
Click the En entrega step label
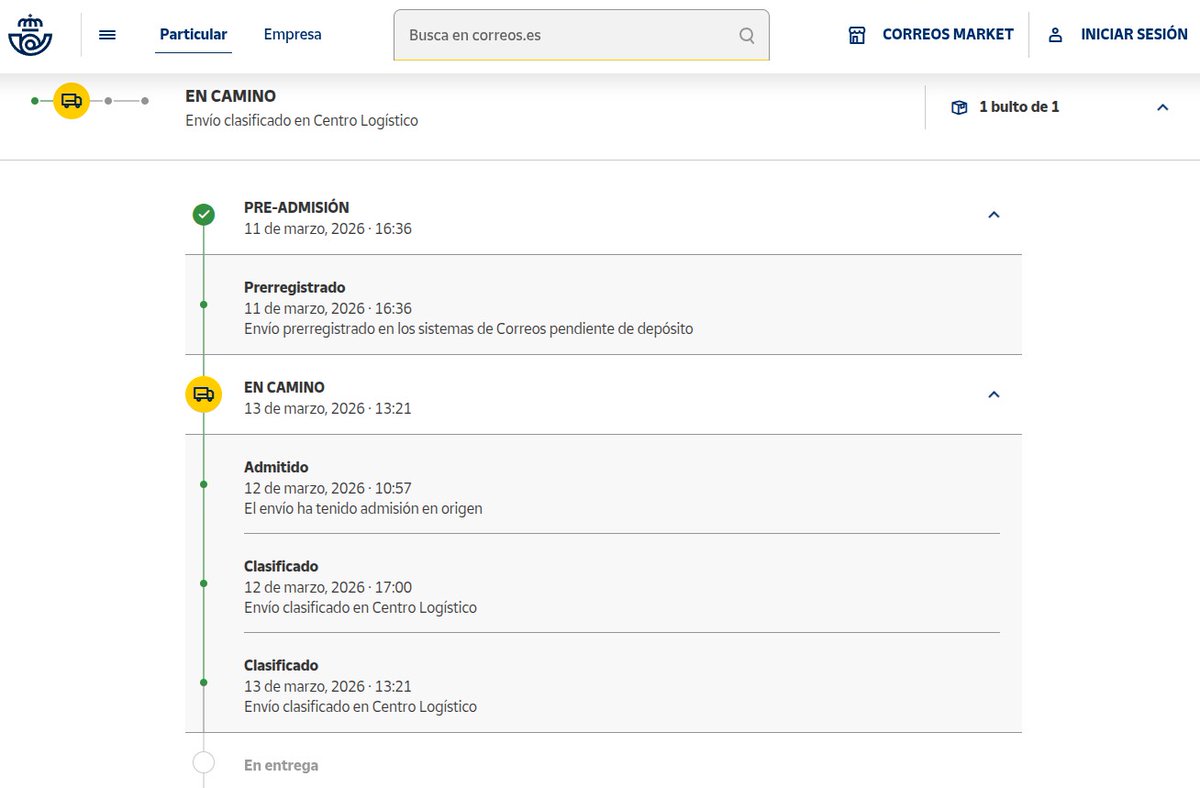coord(281,765)
